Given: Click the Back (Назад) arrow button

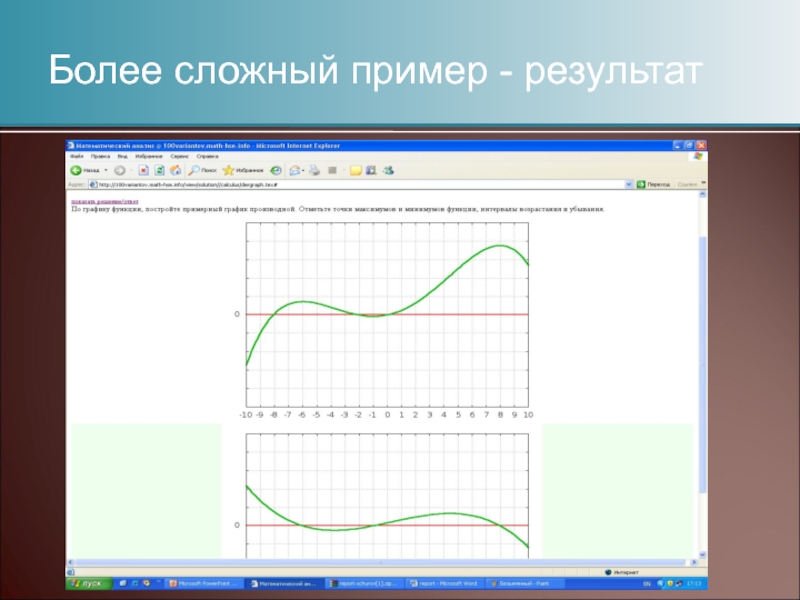Looking at the screenshot, I should click(85, 170).
